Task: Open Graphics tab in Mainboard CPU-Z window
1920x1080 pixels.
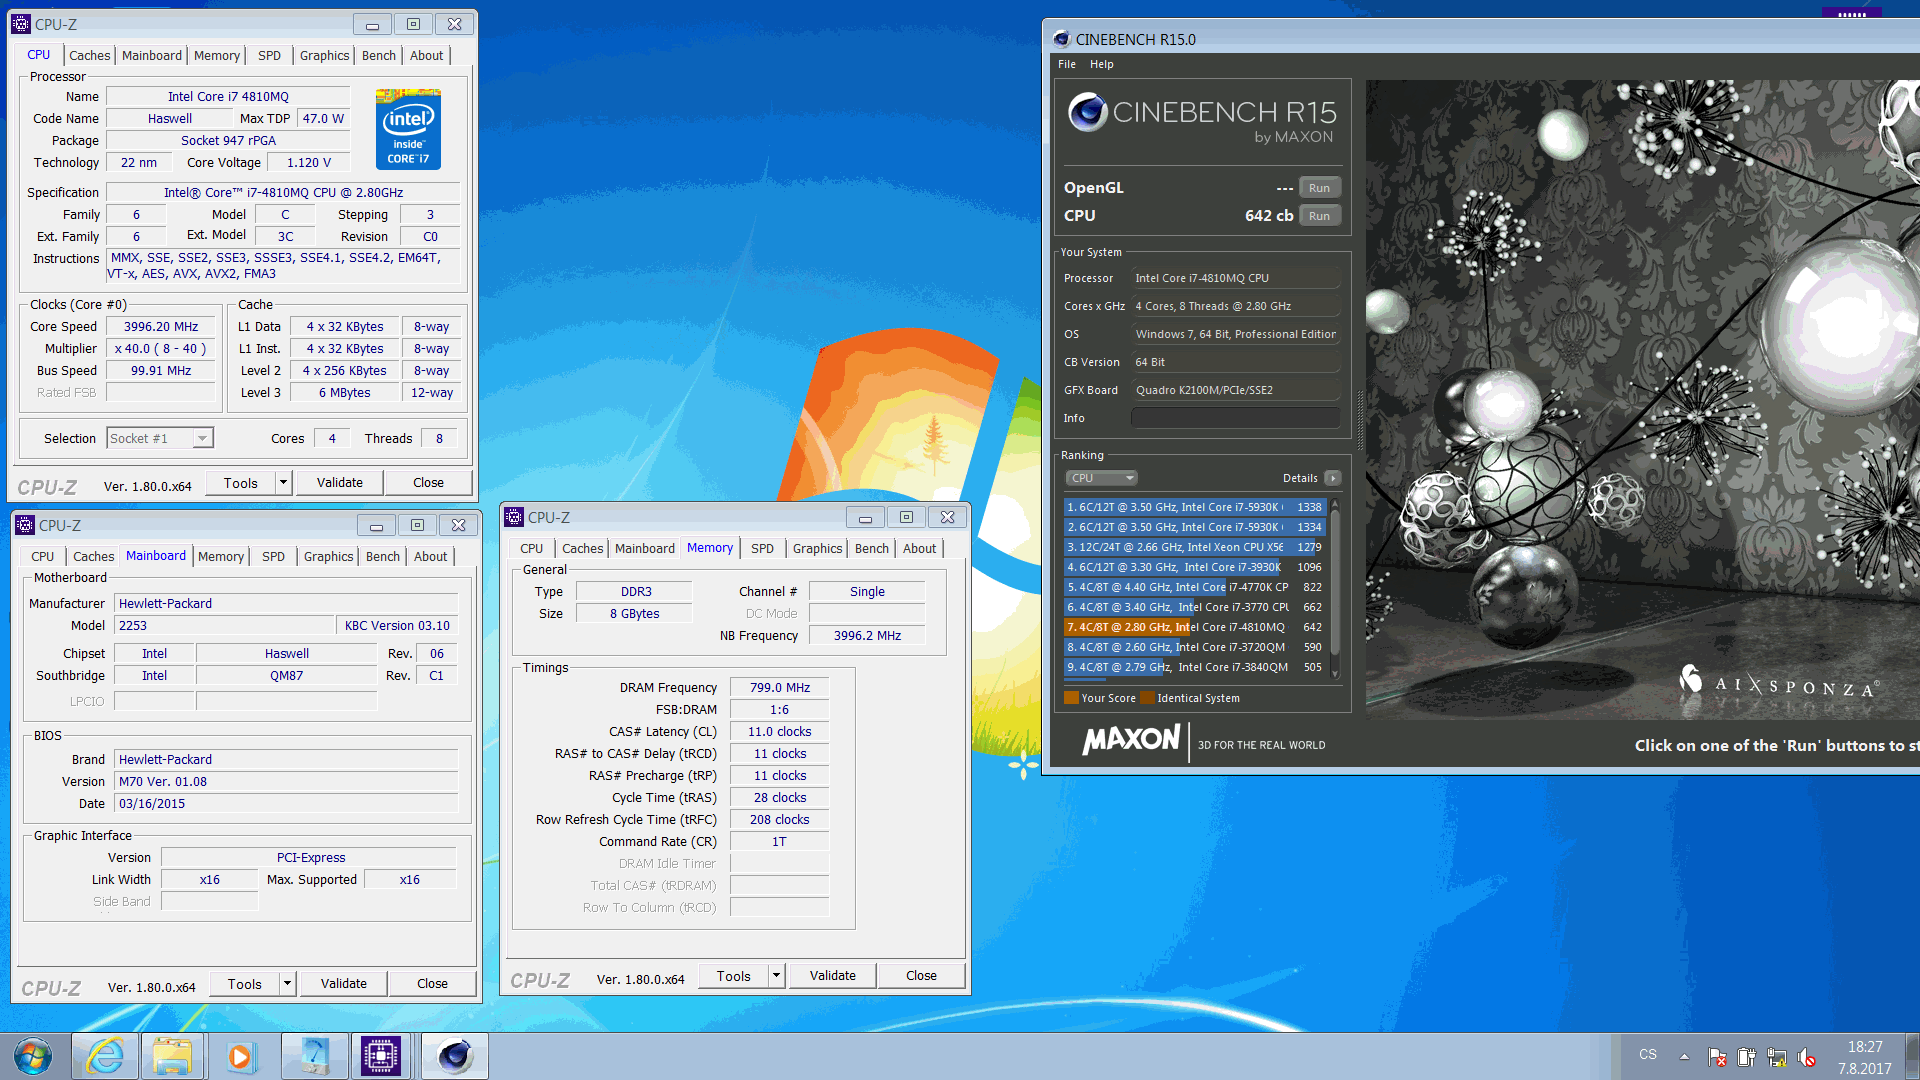Action: click(x=328, y=556)
